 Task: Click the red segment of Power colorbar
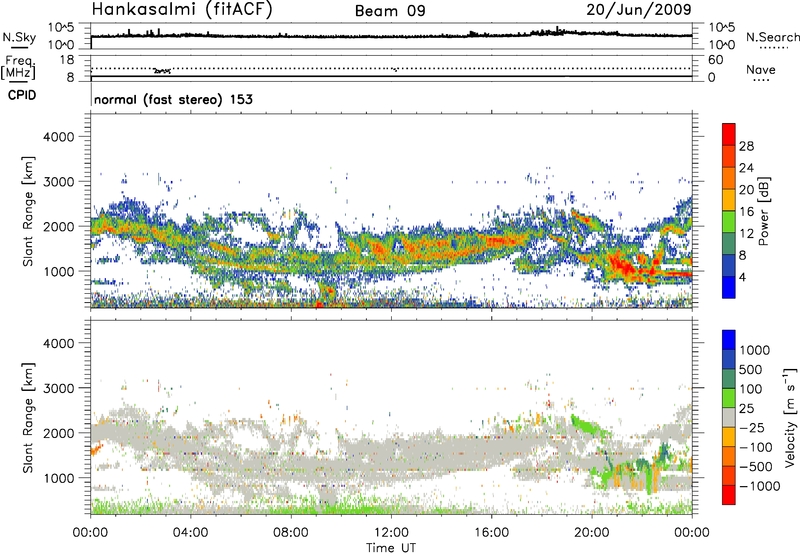[x=729, y=134]
